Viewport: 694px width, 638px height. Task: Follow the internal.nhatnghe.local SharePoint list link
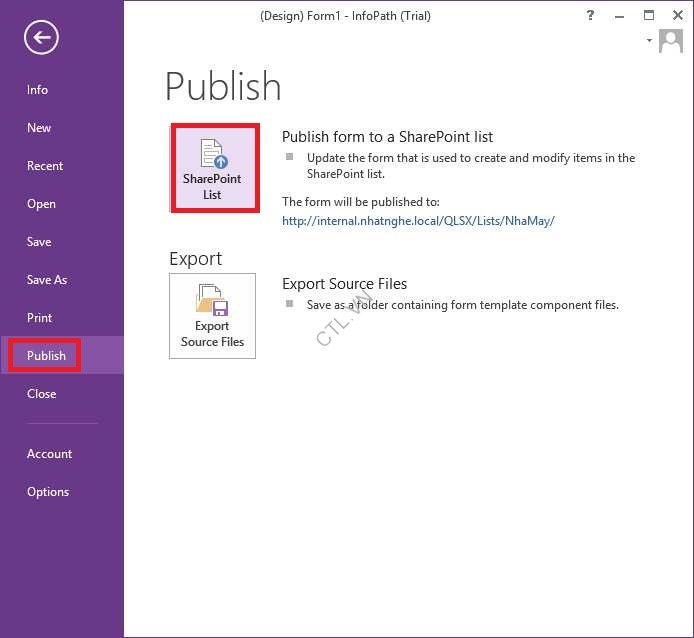pos(418,221)
